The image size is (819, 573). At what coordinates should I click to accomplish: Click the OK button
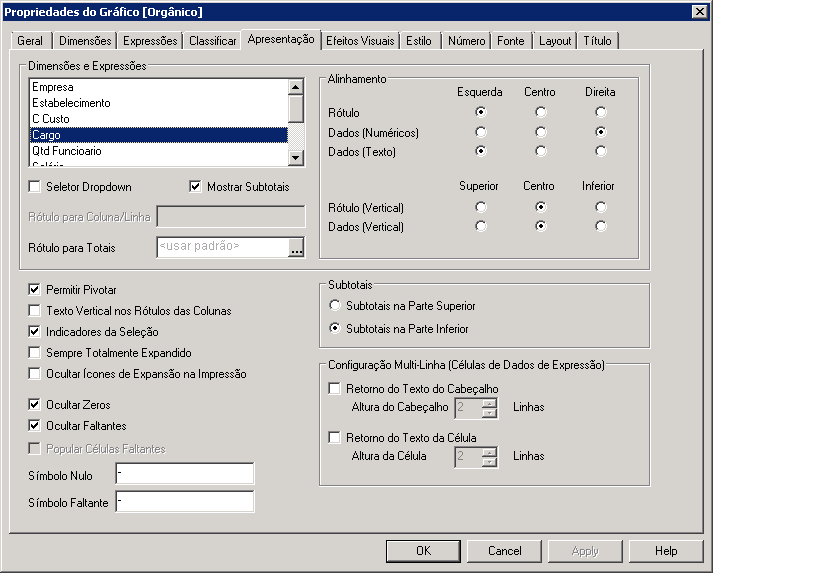[423, 551]
